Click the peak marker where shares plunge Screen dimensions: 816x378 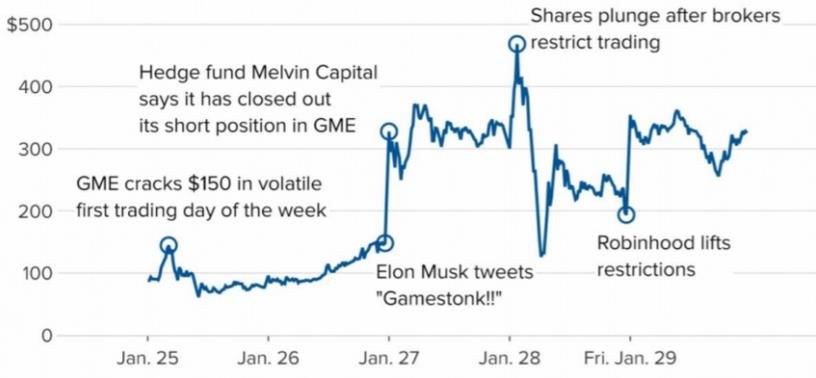point(516,44)
